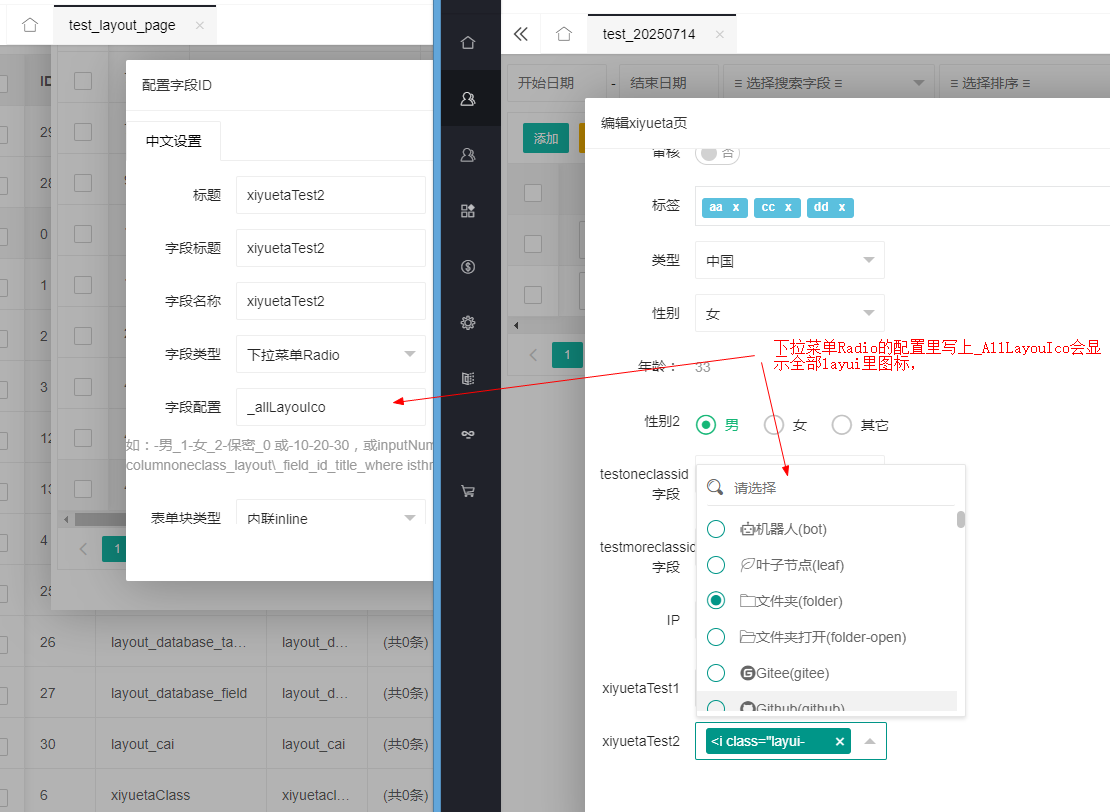Viewport: 1110px width, 812px height.
Task: Open the 字段类型 下拉菜单Radio dropdown
Action: coord(330,354)
